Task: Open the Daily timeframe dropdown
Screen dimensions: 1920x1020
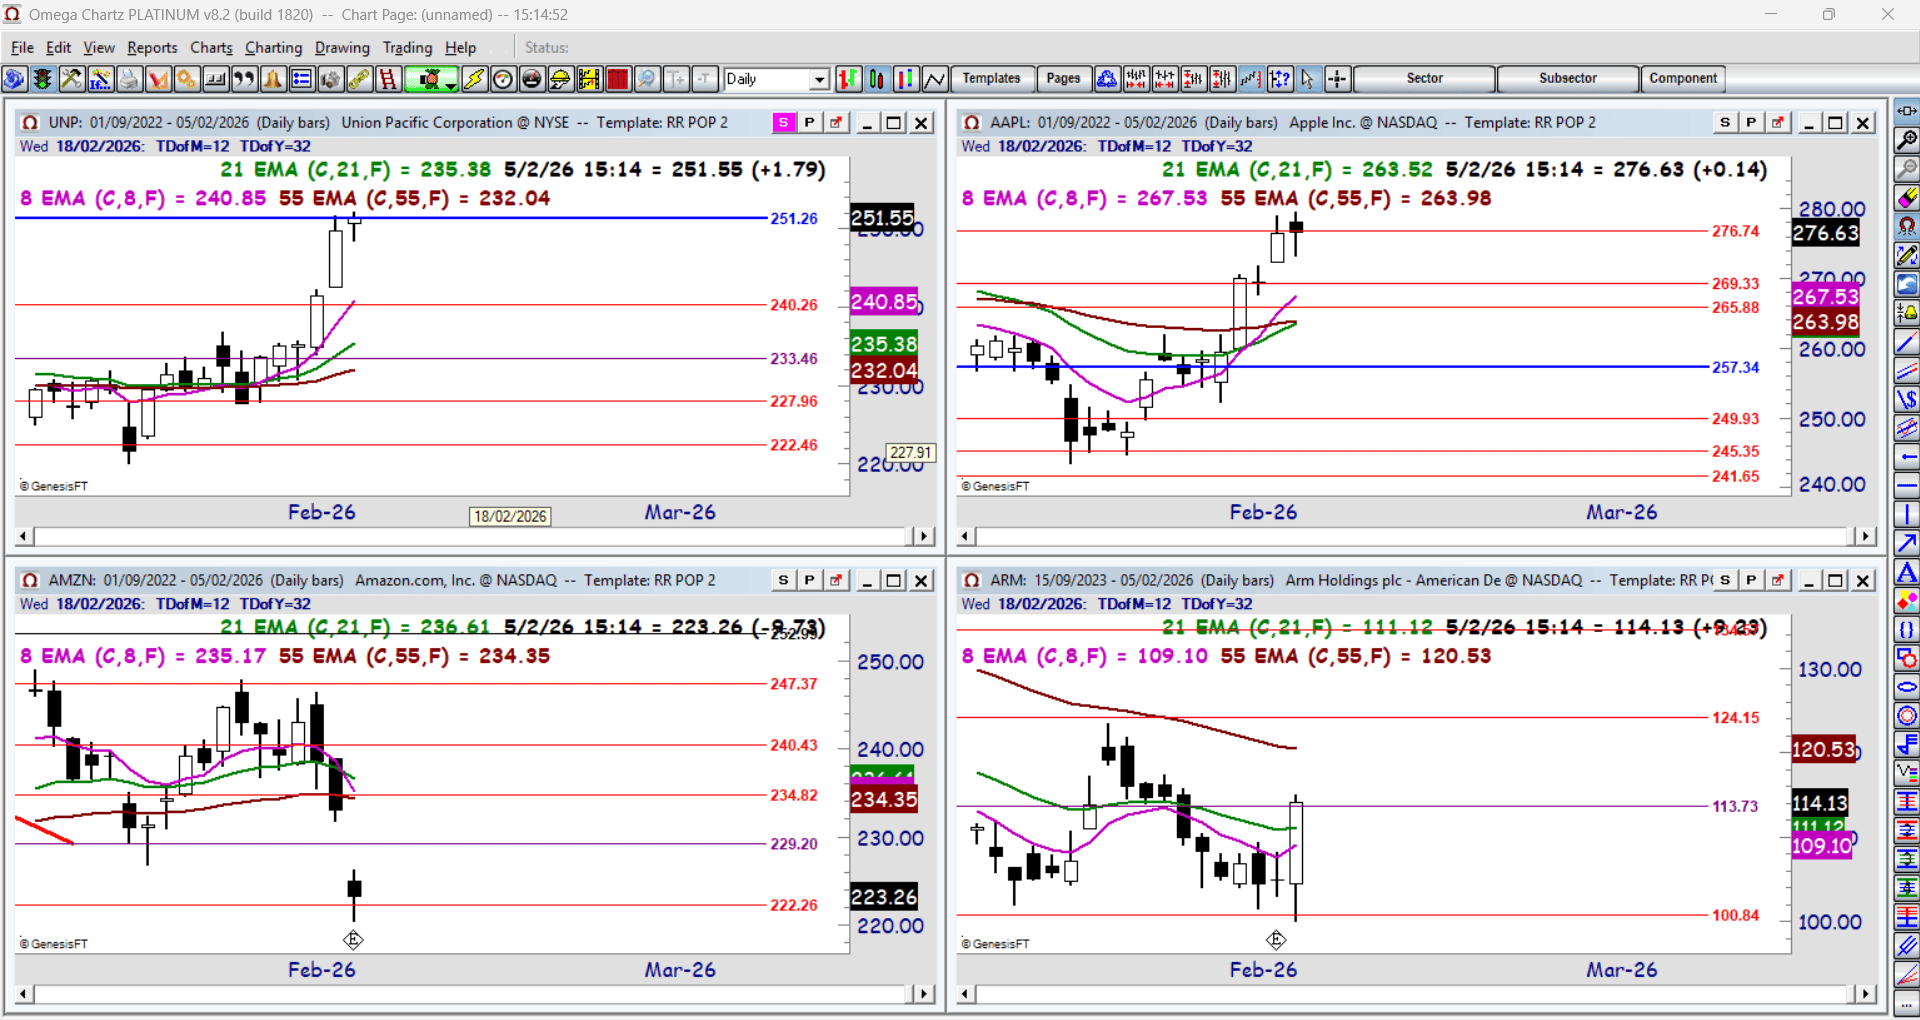Action: pos(820,79)
